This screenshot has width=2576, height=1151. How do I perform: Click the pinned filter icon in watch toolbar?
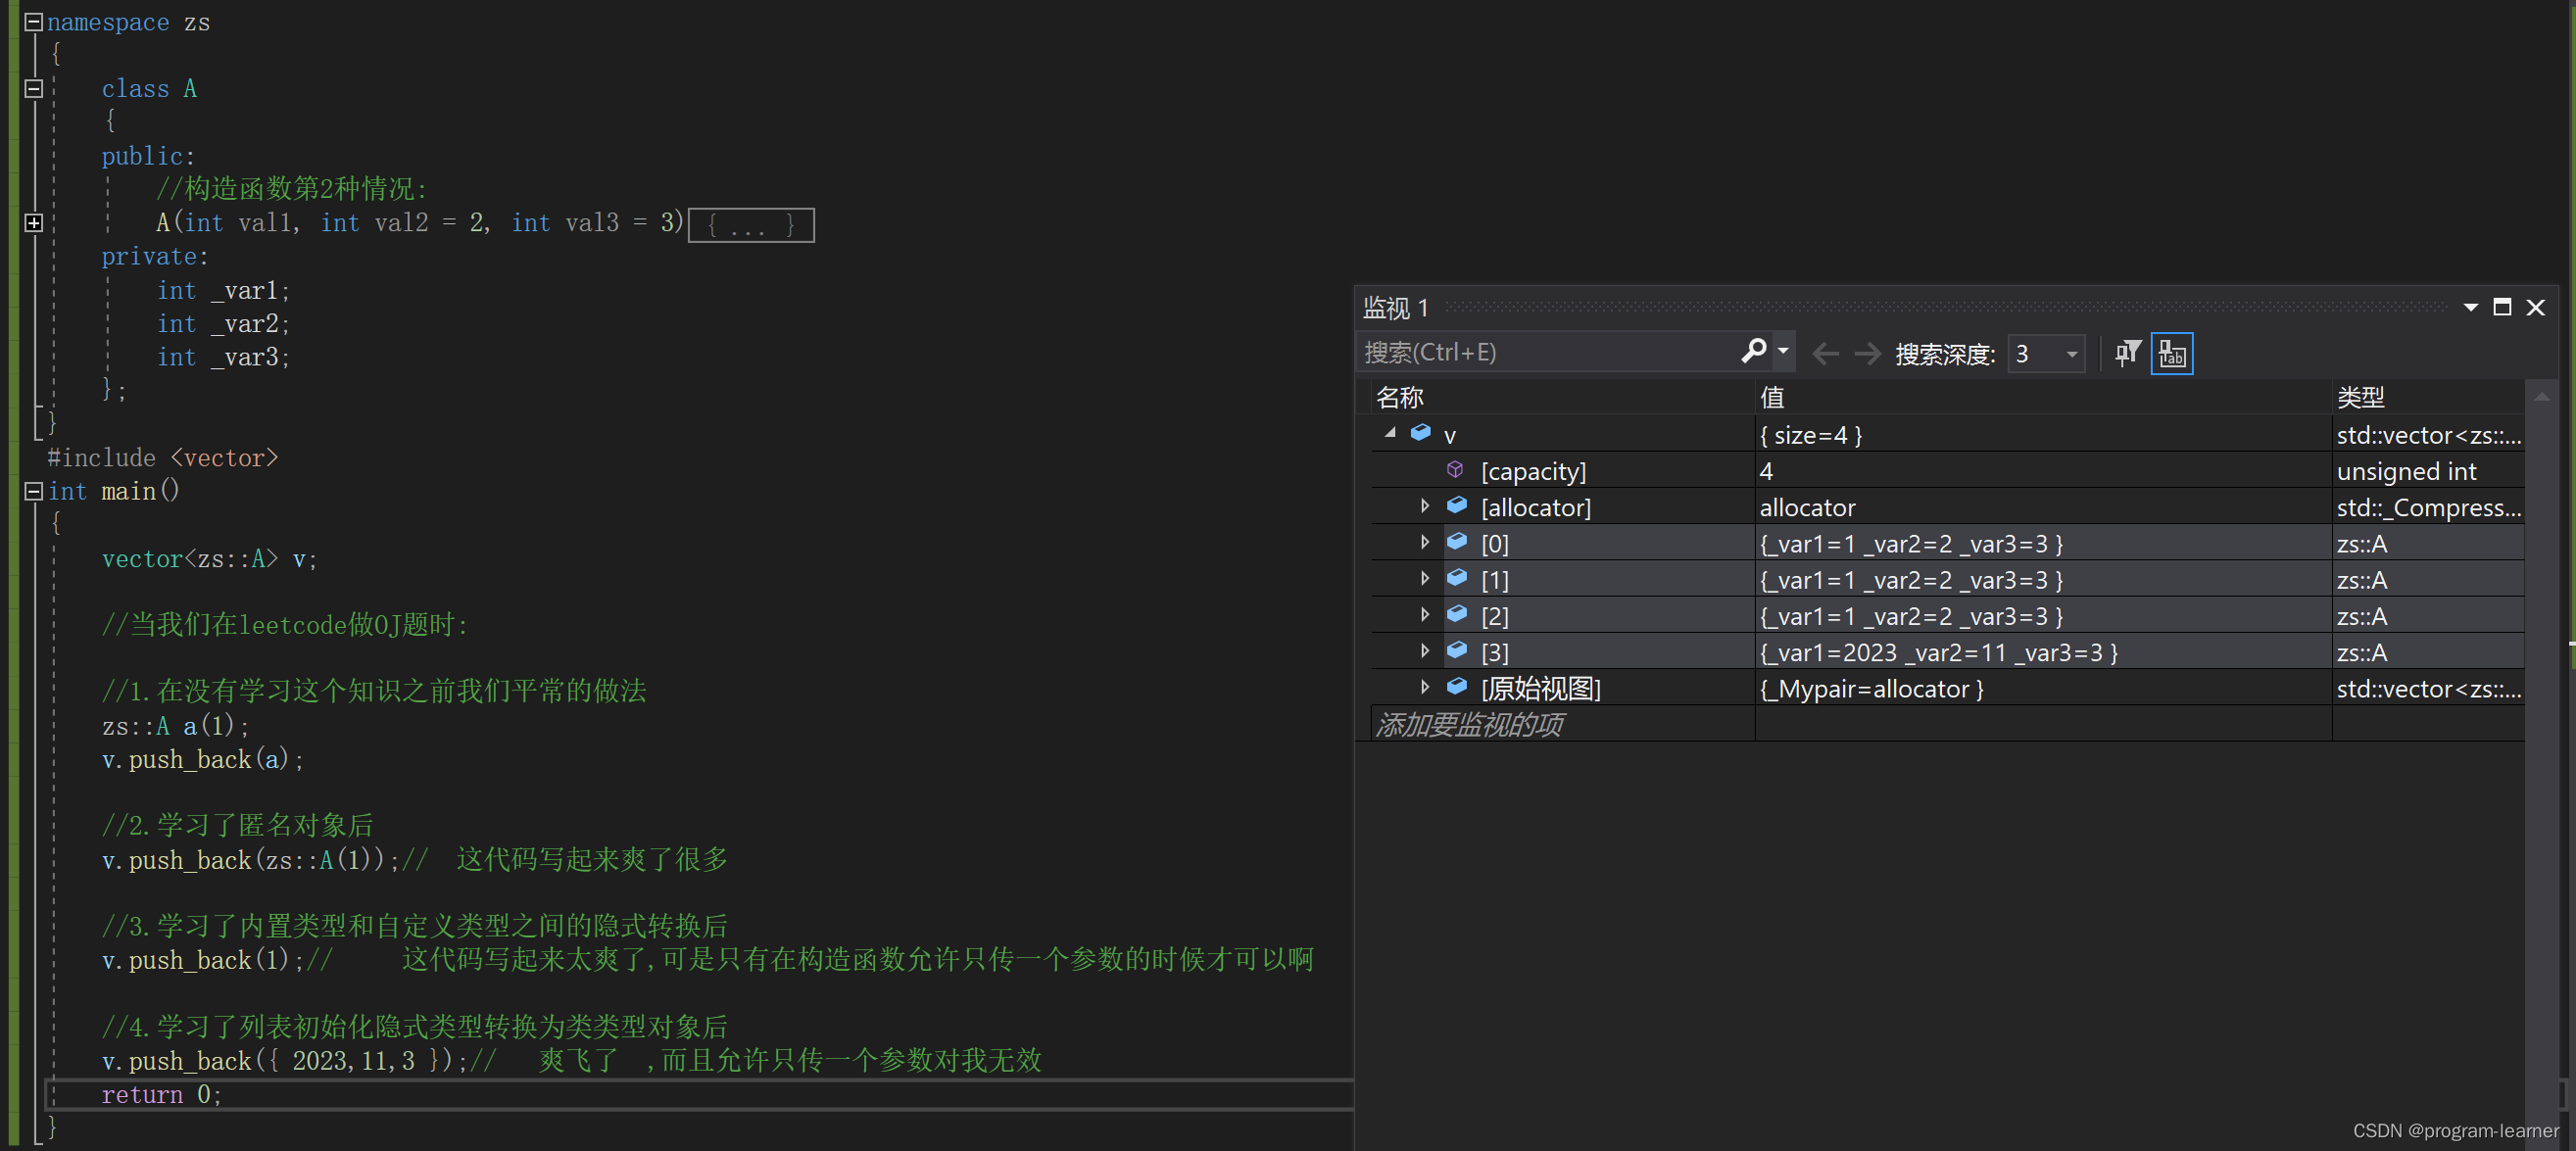2127,353
